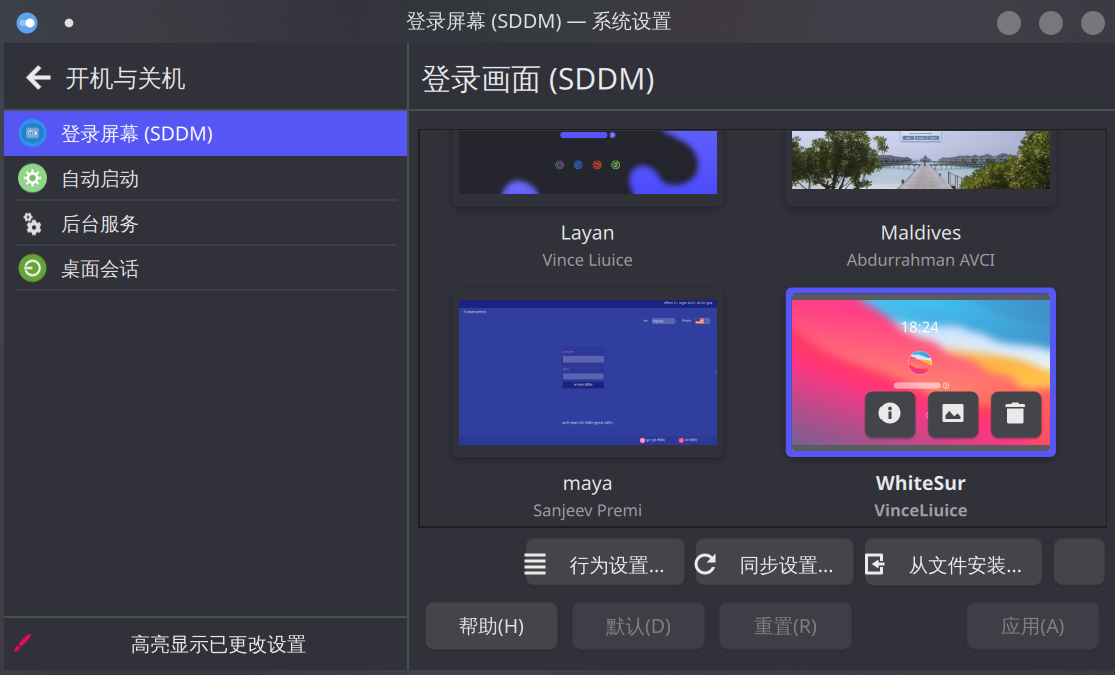The image size is (1115, 675).
Task: Click 同步设置... button
Action: pos(774,565)
